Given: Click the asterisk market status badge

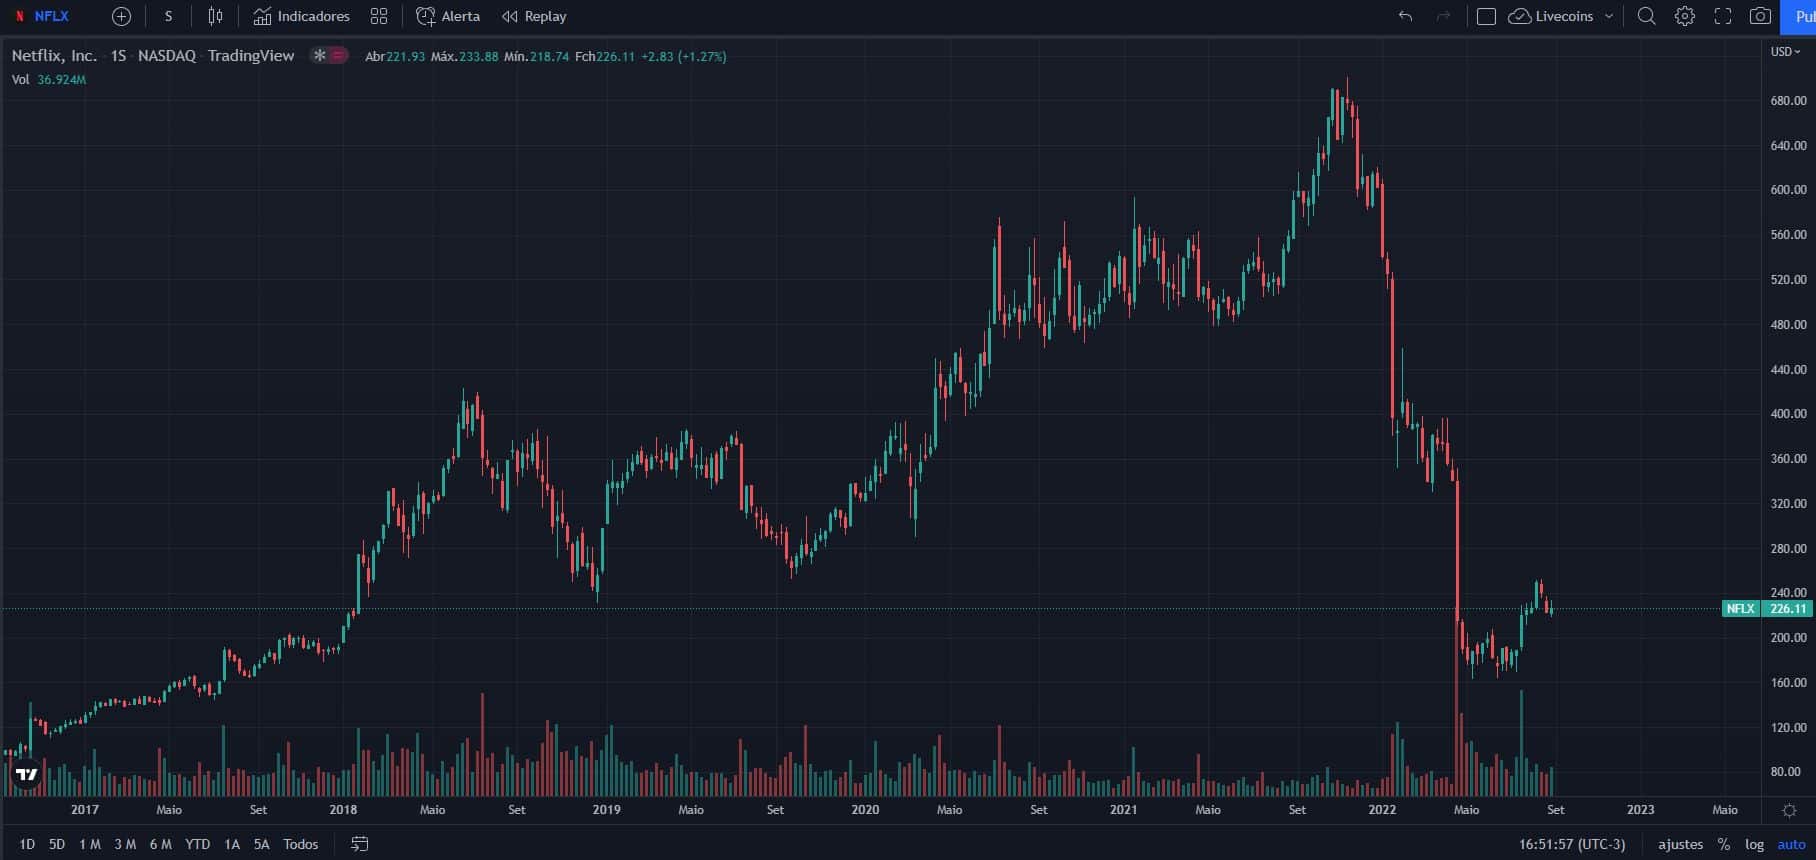Looking at the screenshot, I should click(319, 56).
